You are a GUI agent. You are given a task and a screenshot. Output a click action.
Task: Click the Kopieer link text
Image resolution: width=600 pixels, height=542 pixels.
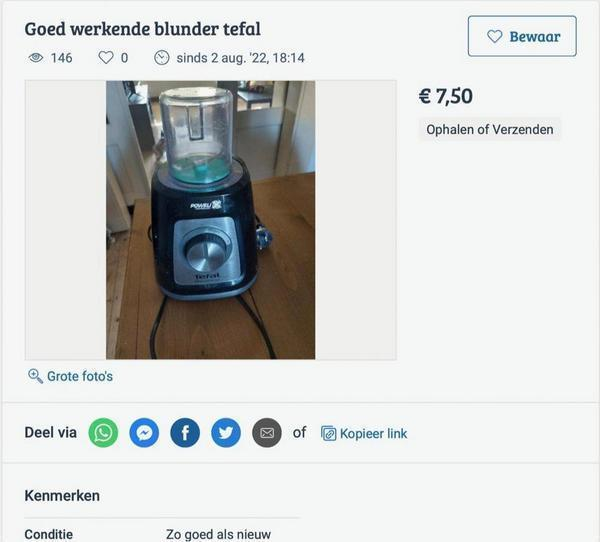click(x=373, y=434)
